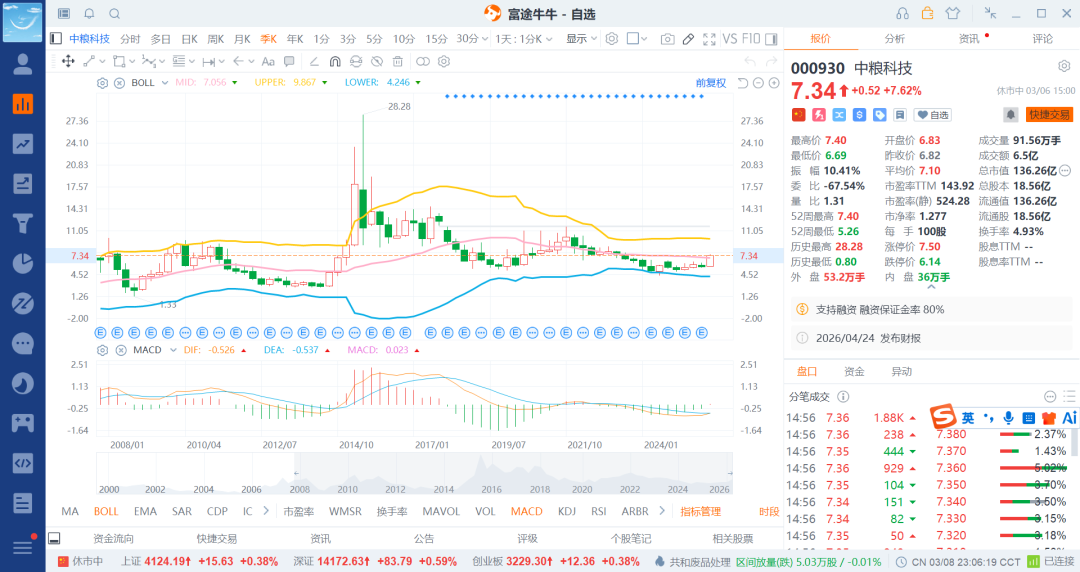The image size is (1080, 572).
Task: Select the text annotation Aa tool
Action: [x=268, y=61]
